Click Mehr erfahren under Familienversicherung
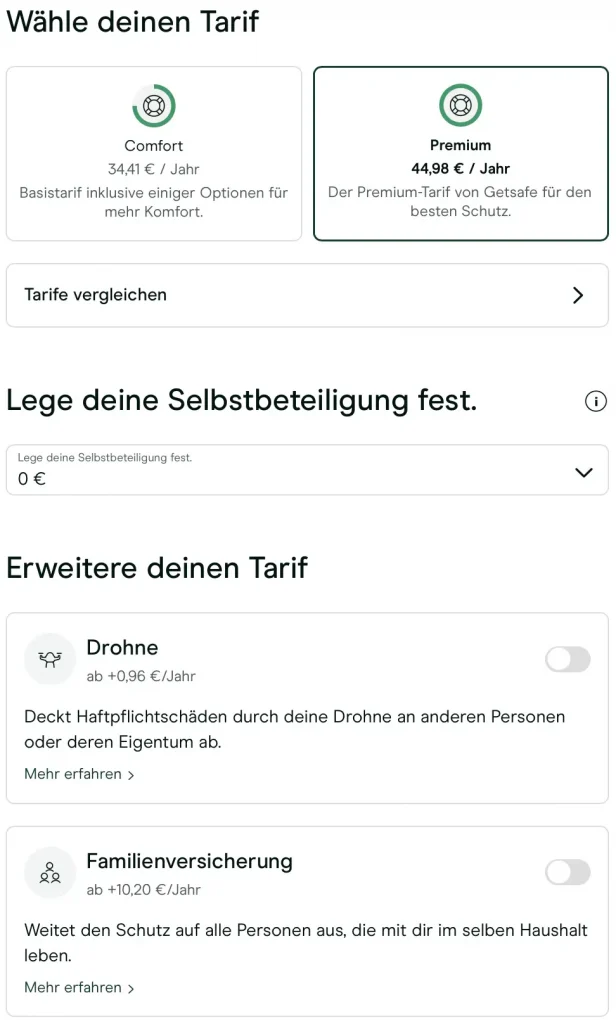 [x=79, y=988]
